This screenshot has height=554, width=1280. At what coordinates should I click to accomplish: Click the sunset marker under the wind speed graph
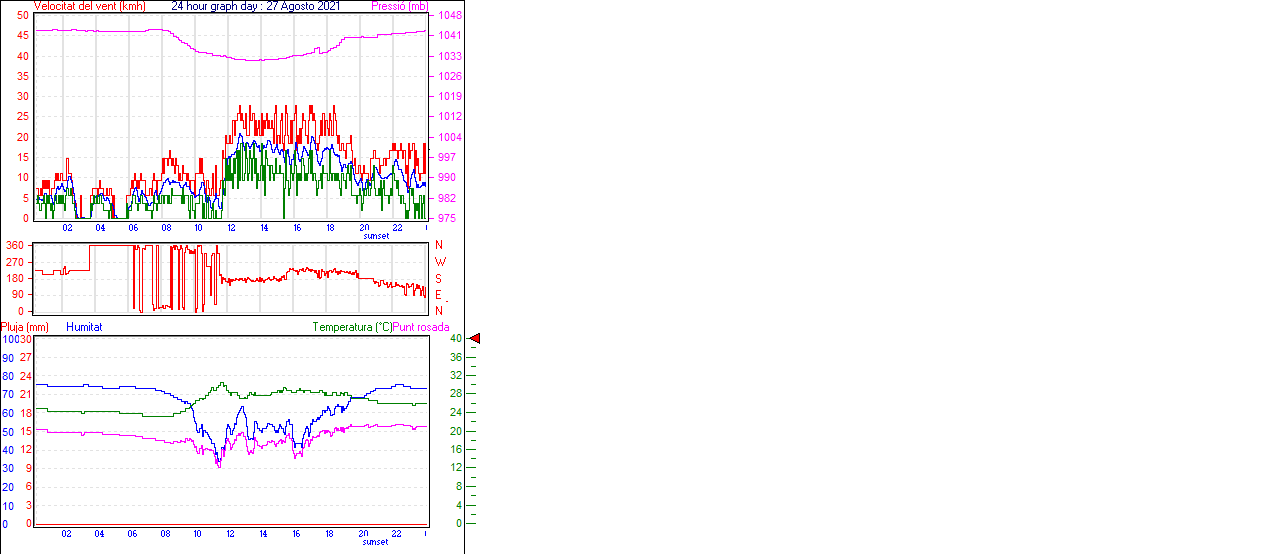[376, 237]
